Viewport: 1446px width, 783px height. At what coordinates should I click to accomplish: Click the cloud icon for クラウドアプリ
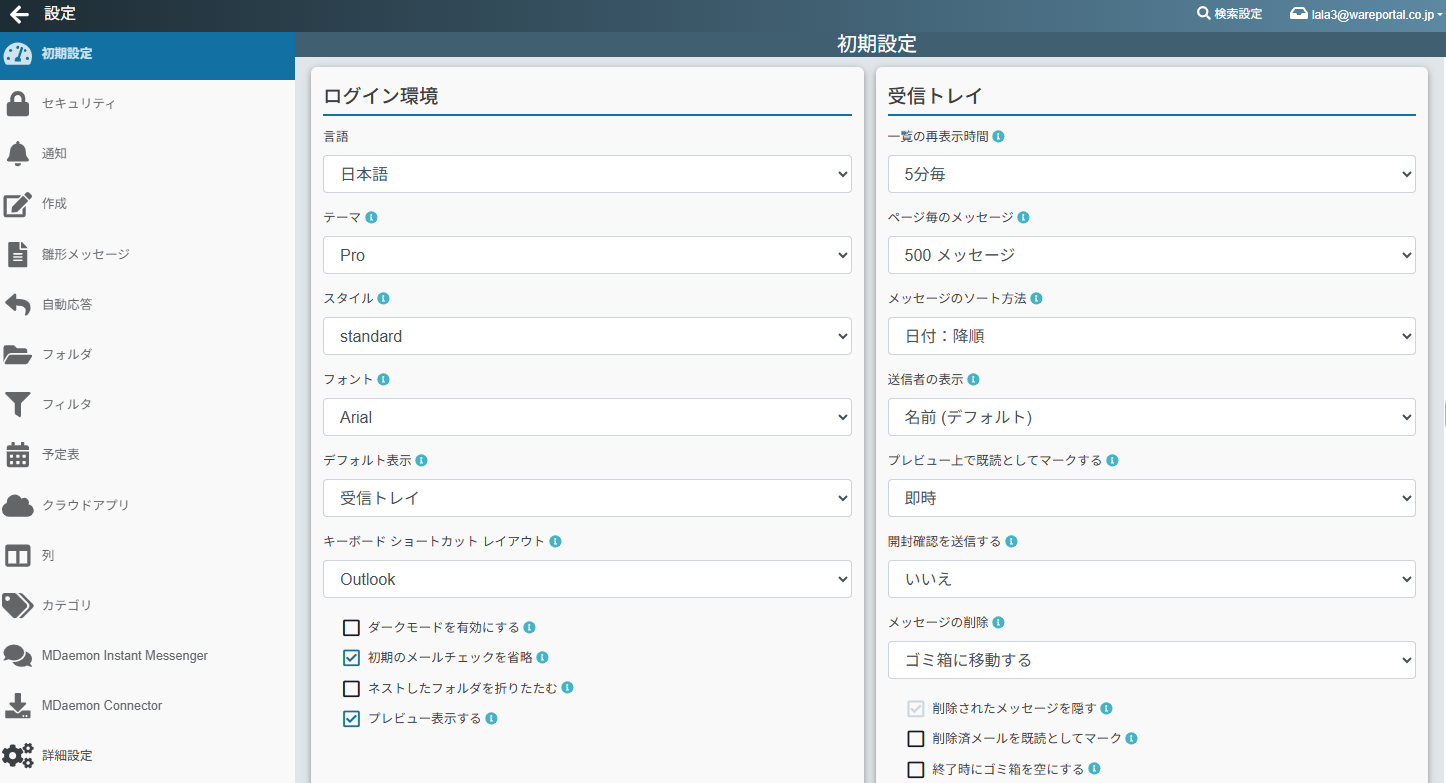17,505
